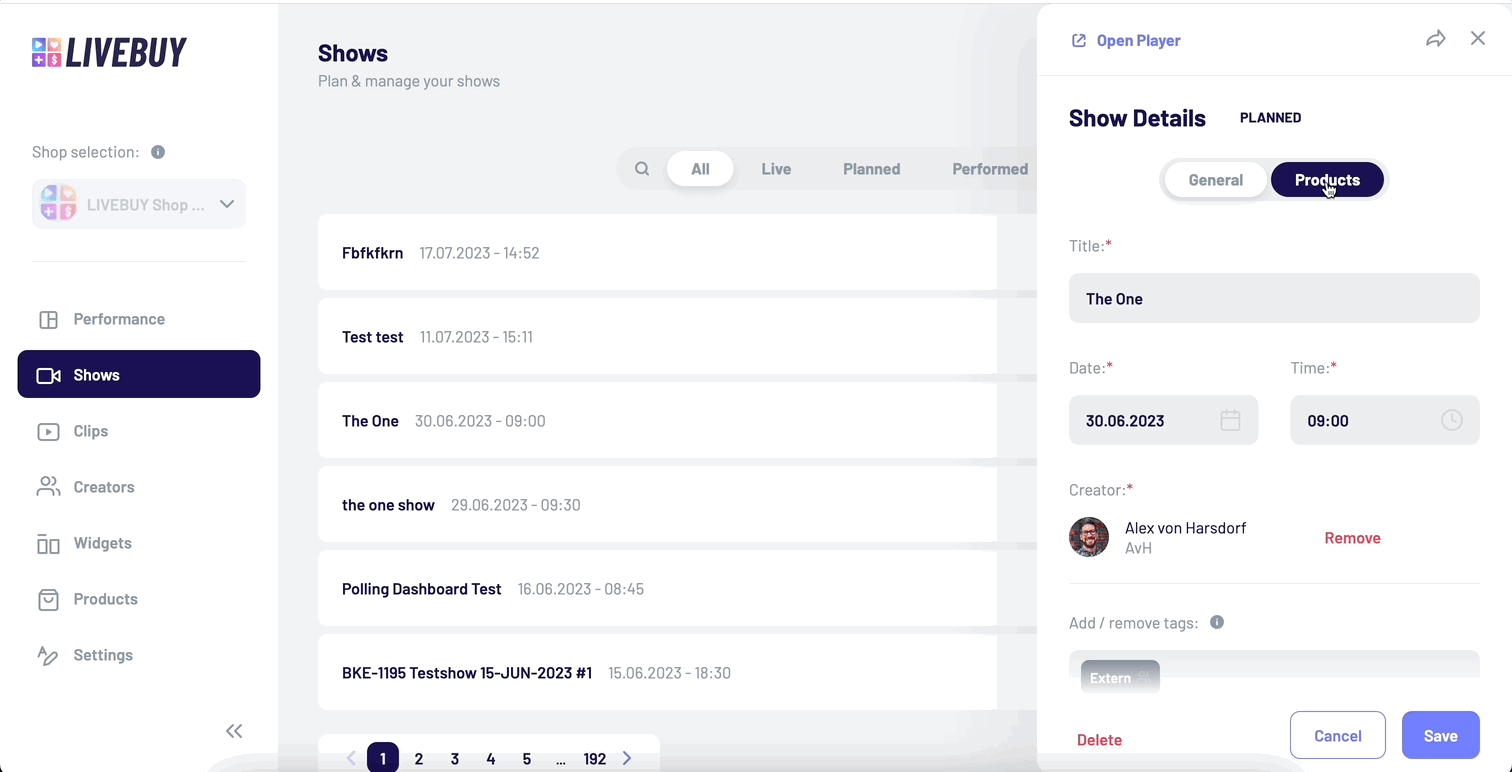Image resolution: width=1512 pixels, height=772 pixels.
Task: Click the Widgets sidebar icon
Action: pos(48,543)
